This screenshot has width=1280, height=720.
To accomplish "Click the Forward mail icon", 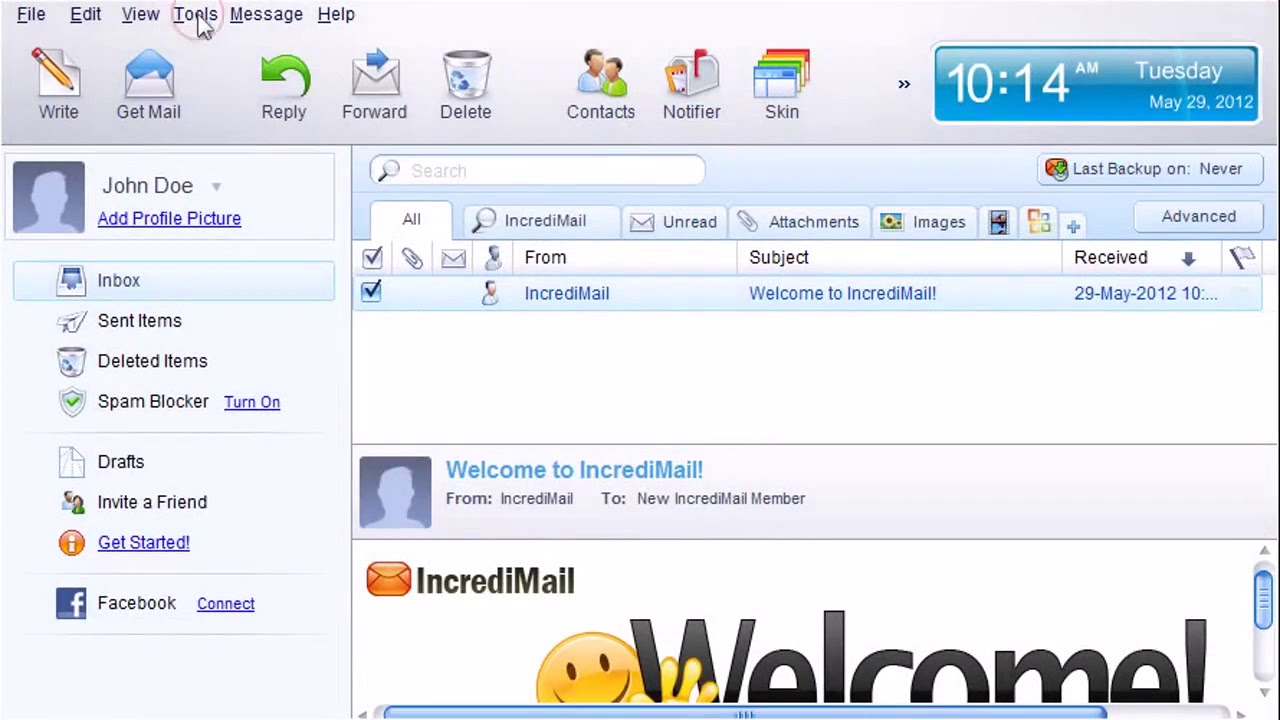I will [375, 73].
